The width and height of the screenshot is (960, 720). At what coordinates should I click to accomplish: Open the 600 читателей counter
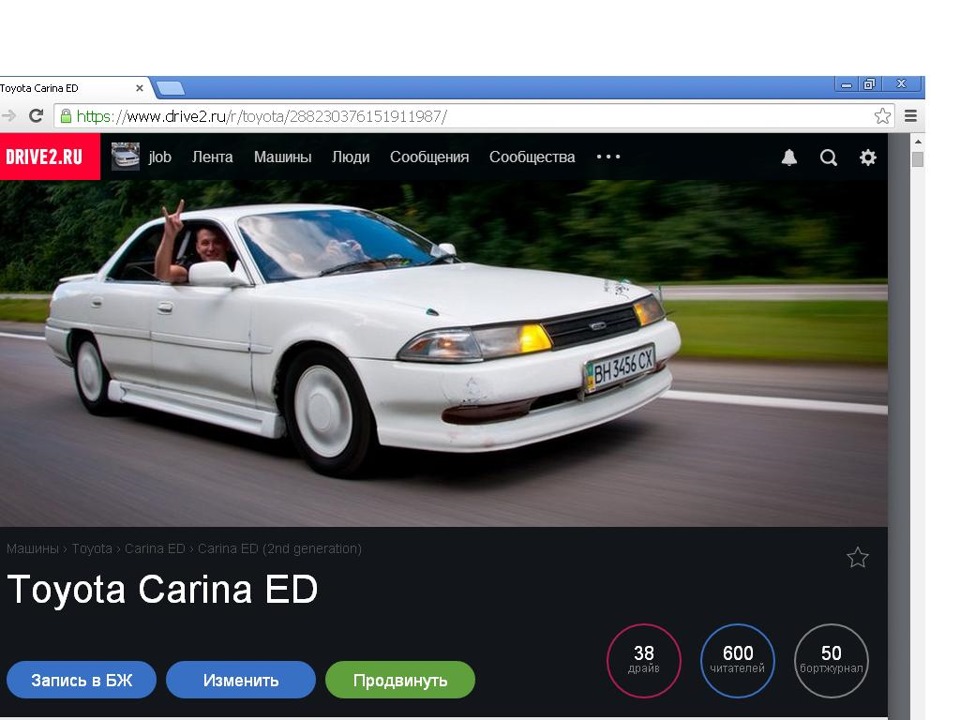[737, 661]
